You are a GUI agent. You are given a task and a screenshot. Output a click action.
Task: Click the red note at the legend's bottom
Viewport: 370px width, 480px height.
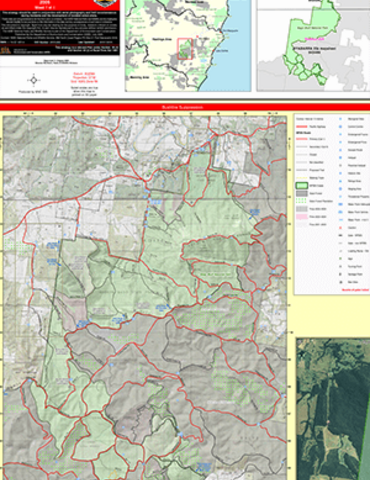(x=355, y=290)
